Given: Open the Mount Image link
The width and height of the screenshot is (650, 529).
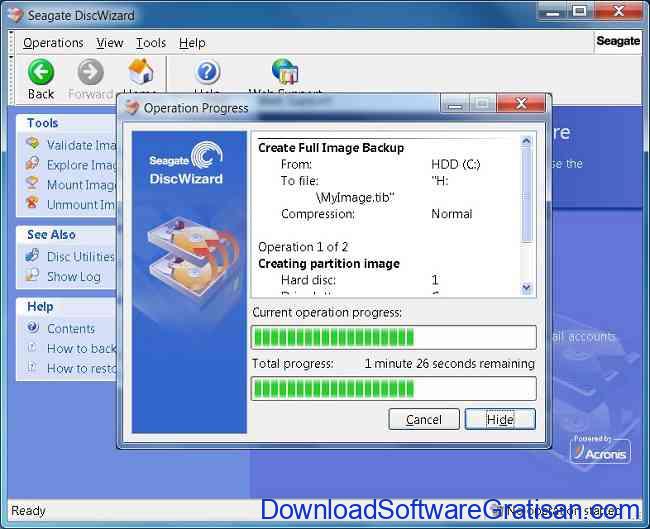Looking at the screenshot, I should click(x=82, y=184).
